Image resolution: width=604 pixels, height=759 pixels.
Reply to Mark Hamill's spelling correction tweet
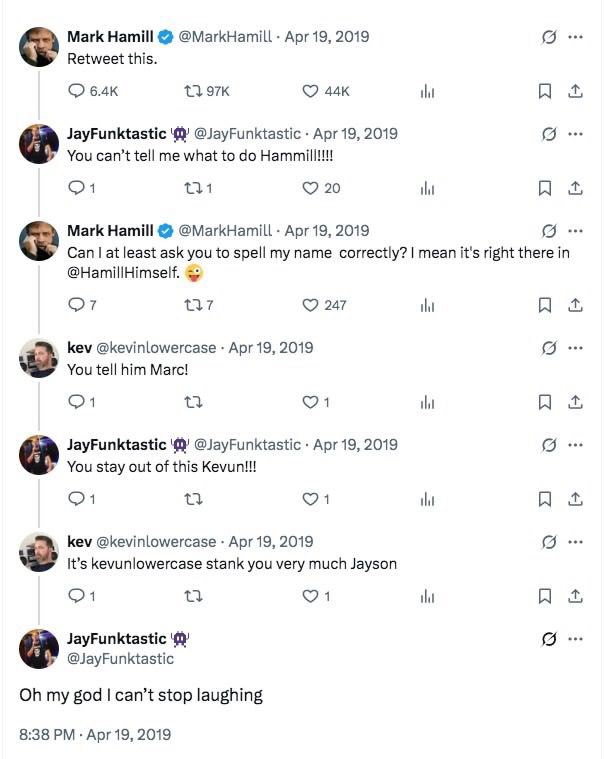click(x=76, y=305)
